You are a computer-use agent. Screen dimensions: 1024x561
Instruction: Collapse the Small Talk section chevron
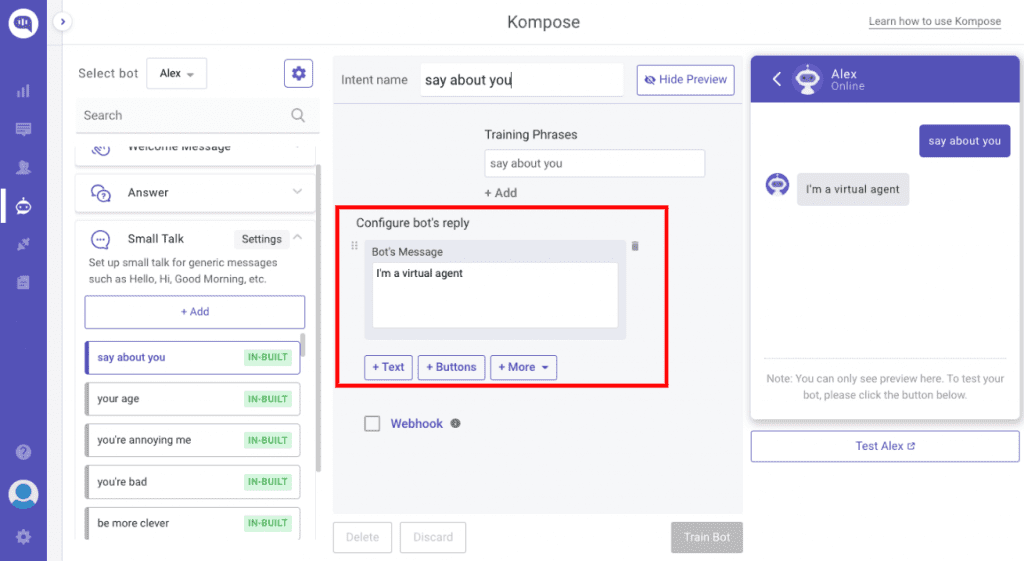[x=298, y=237]
